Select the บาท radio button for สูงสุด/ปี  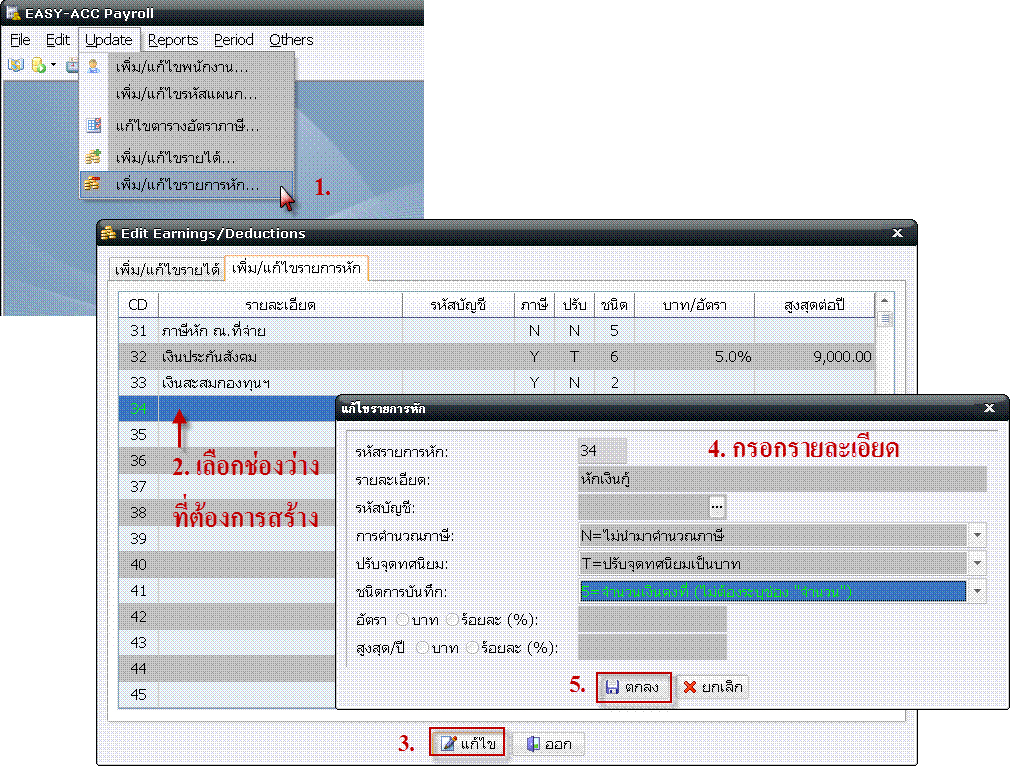[422, 648]
